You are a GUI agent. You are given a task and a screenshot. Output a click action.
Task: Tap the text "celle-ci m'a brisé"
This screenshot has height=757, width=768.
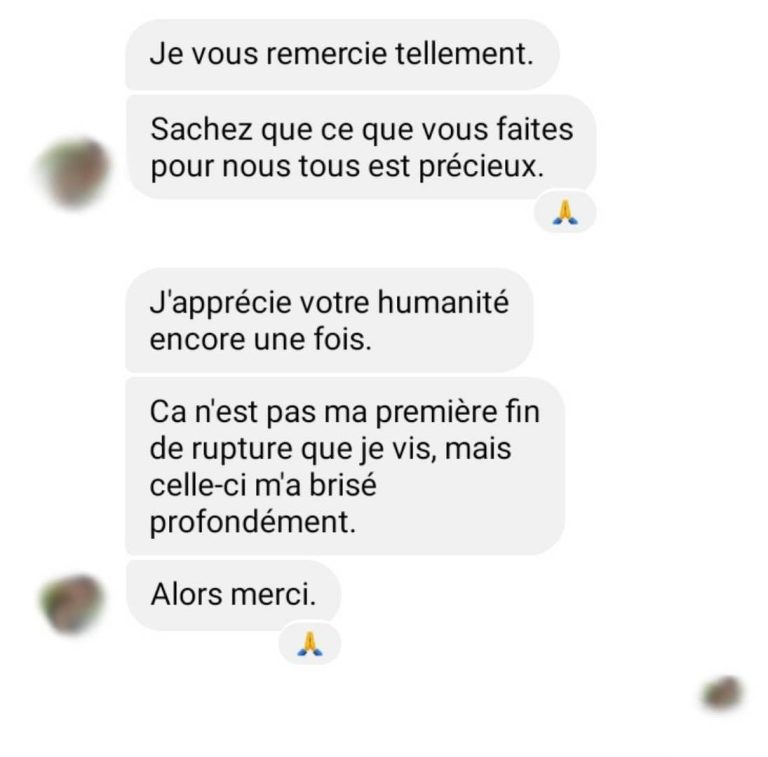(x=263, y=485)
